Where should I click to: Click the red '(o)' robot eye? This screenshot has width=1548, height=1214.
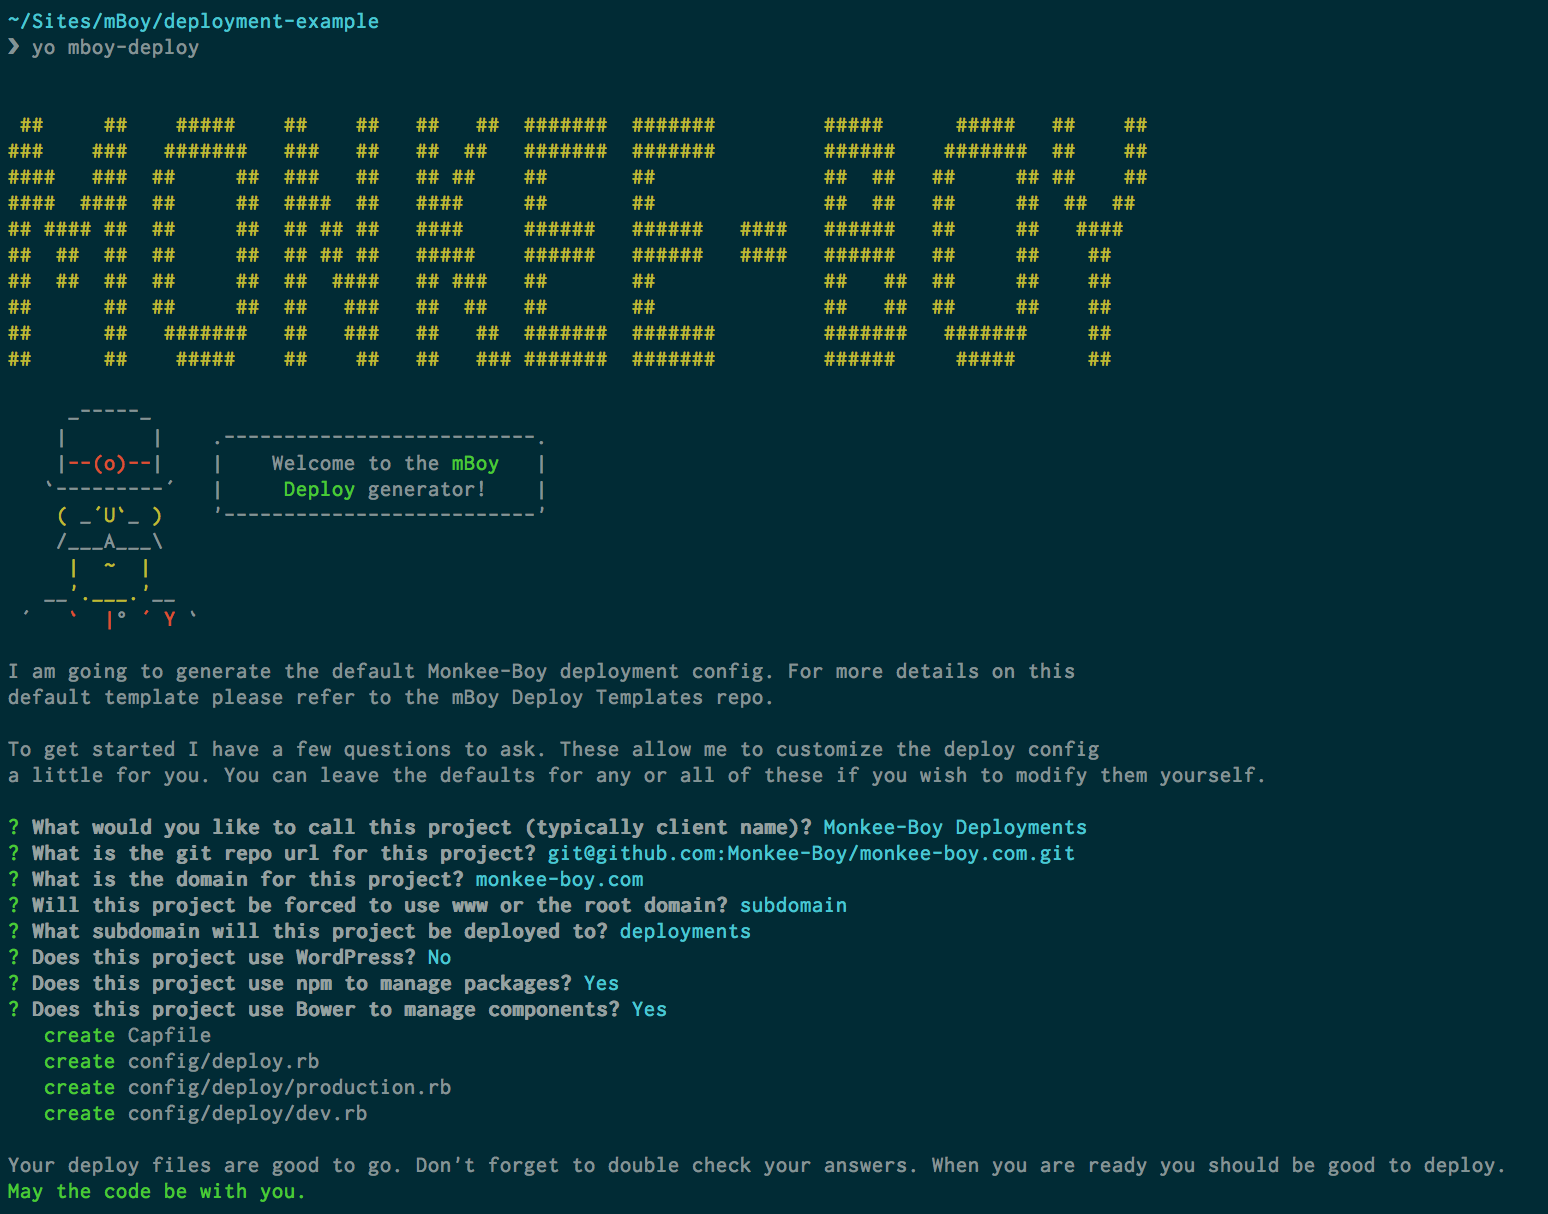pyautogui.click(x=110, y=463)
